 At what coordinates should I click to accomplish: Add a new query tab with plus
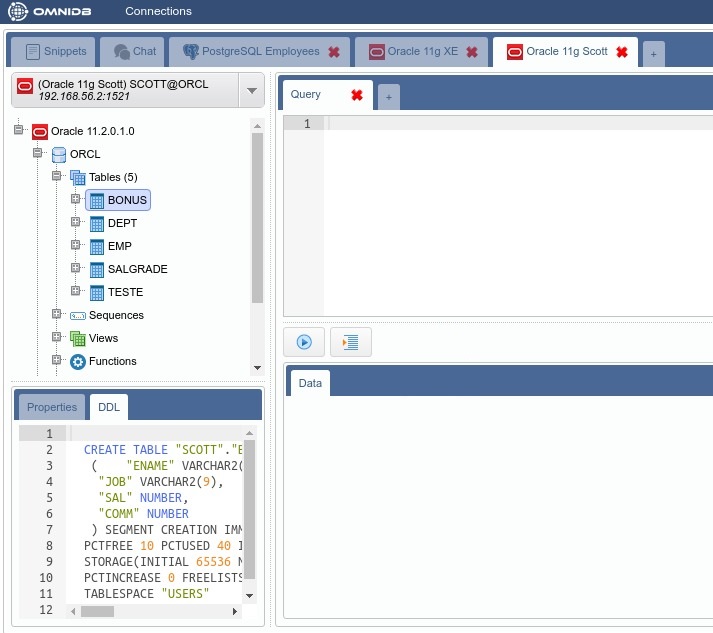click(388, 96)
